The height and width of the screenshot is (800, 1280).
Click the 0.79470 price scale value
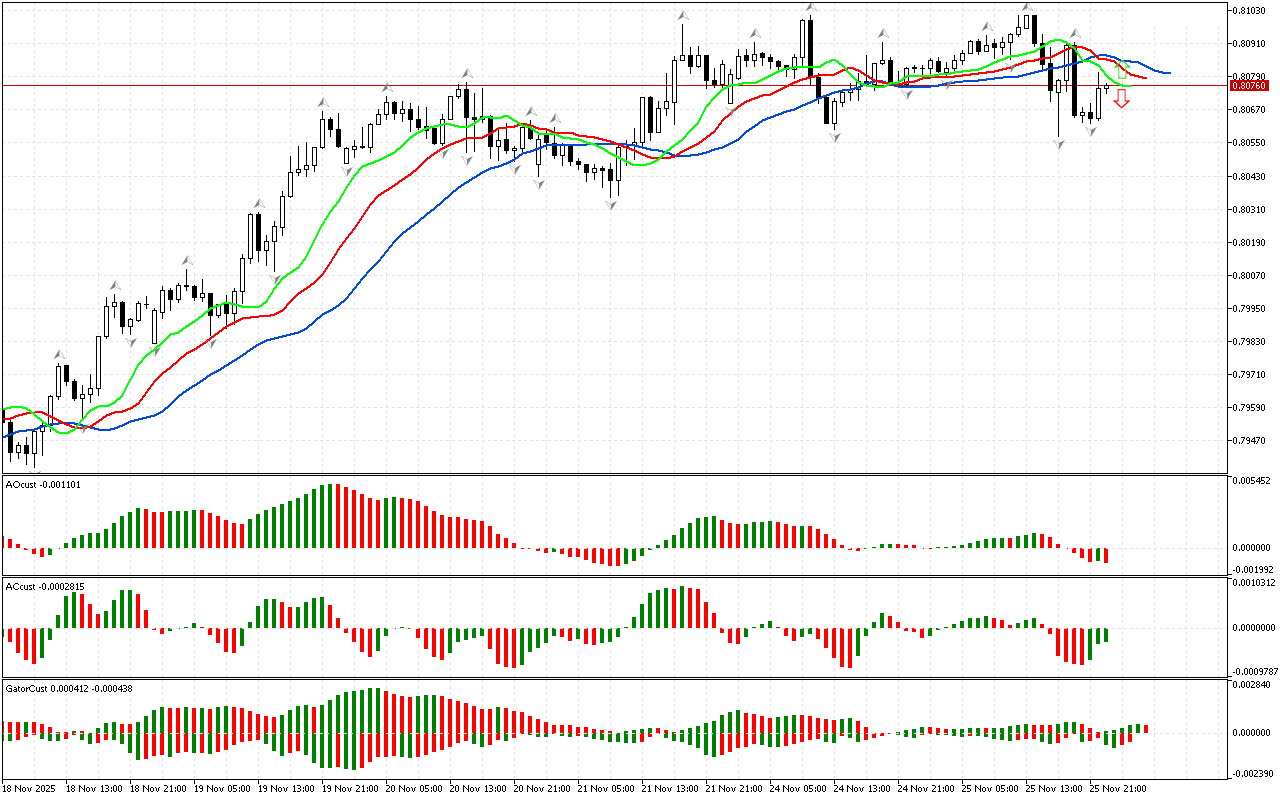(x=1249, y=440)
